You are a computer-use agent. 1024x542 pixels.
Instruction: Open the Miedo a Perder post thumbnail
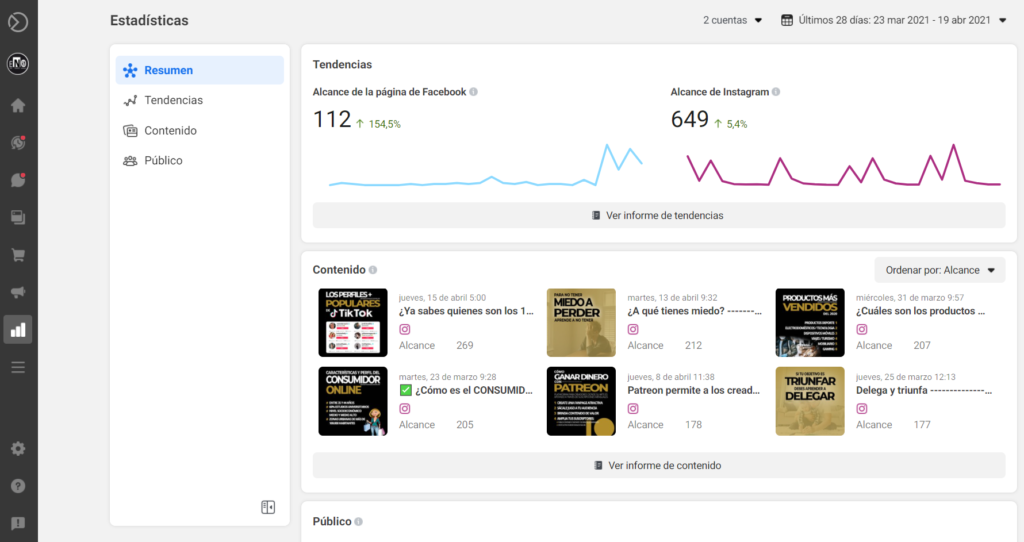[x=581, y=323]
